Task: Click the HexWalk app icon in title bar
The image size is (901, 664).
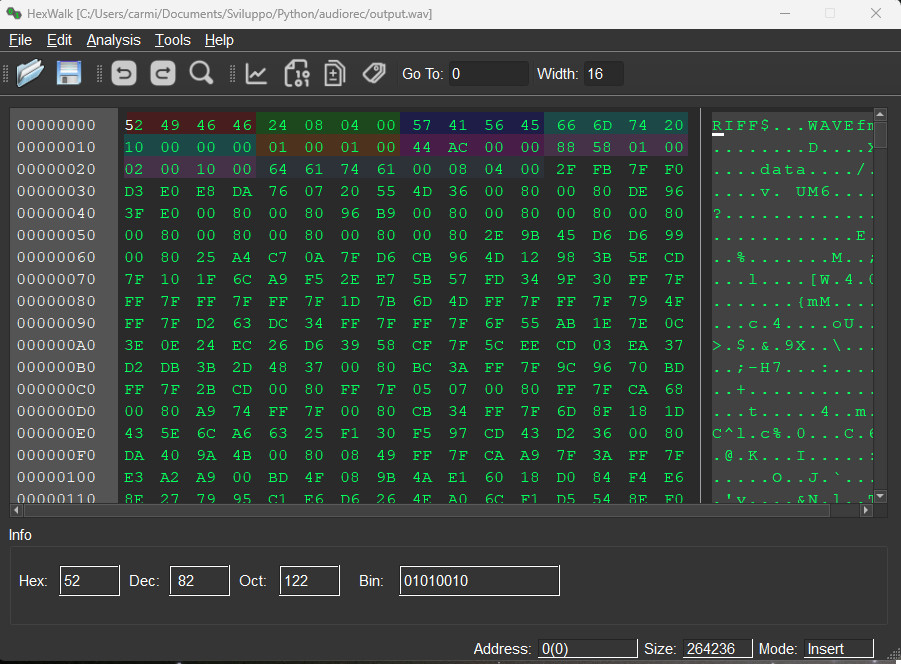Action: pyautogui.click(x=14, y=13)
